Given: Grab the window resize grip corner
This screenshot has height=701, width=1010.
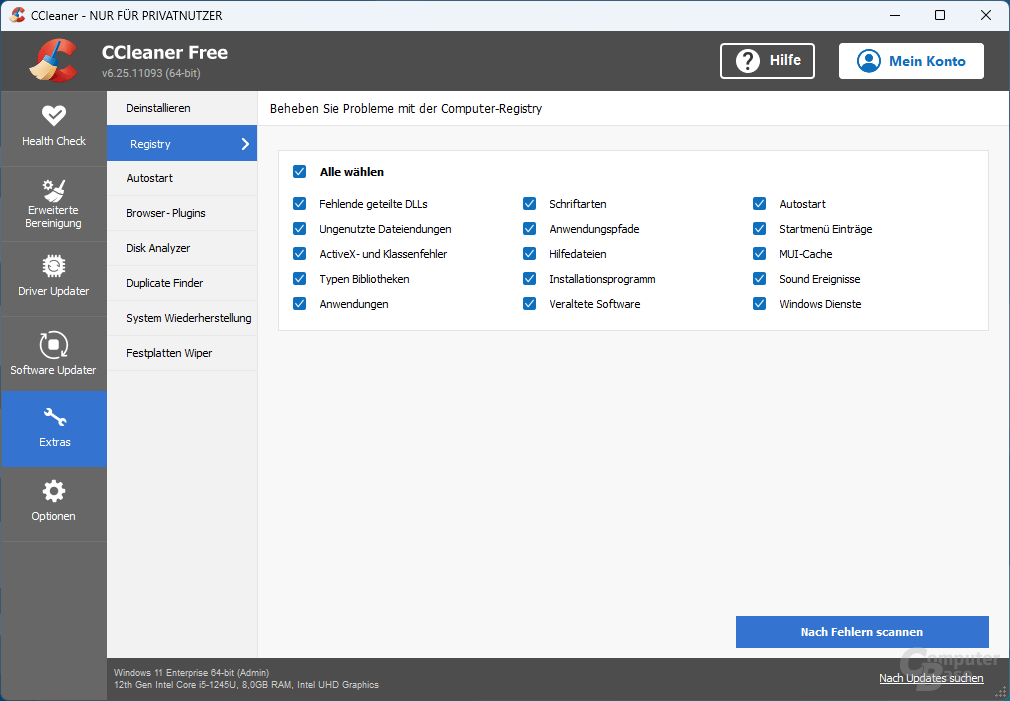Looking at the screenshot, I should click(x=1002, y=693).
